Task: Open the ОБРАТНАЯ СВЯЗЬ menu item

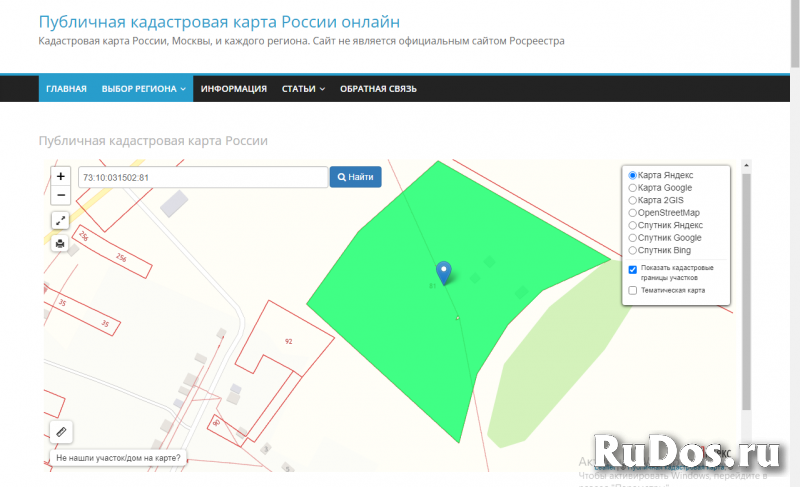Action: (379, 89)
